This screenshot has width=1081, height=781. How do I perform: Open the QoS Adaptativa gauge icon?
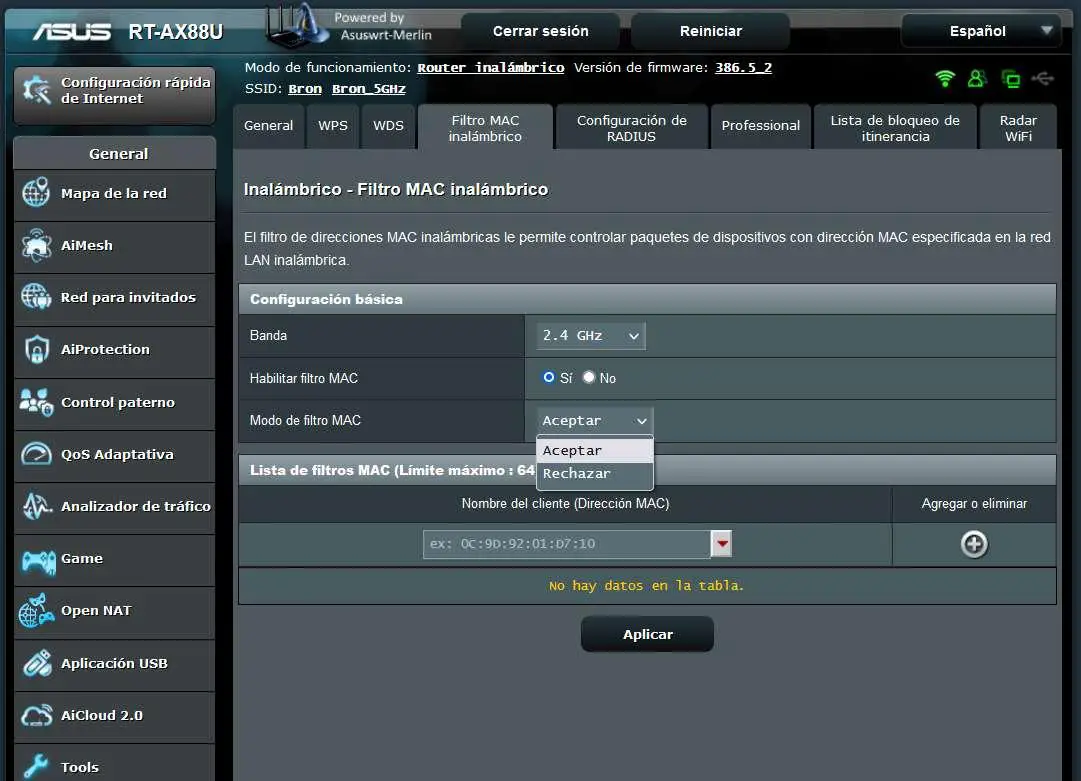[36, 454]
